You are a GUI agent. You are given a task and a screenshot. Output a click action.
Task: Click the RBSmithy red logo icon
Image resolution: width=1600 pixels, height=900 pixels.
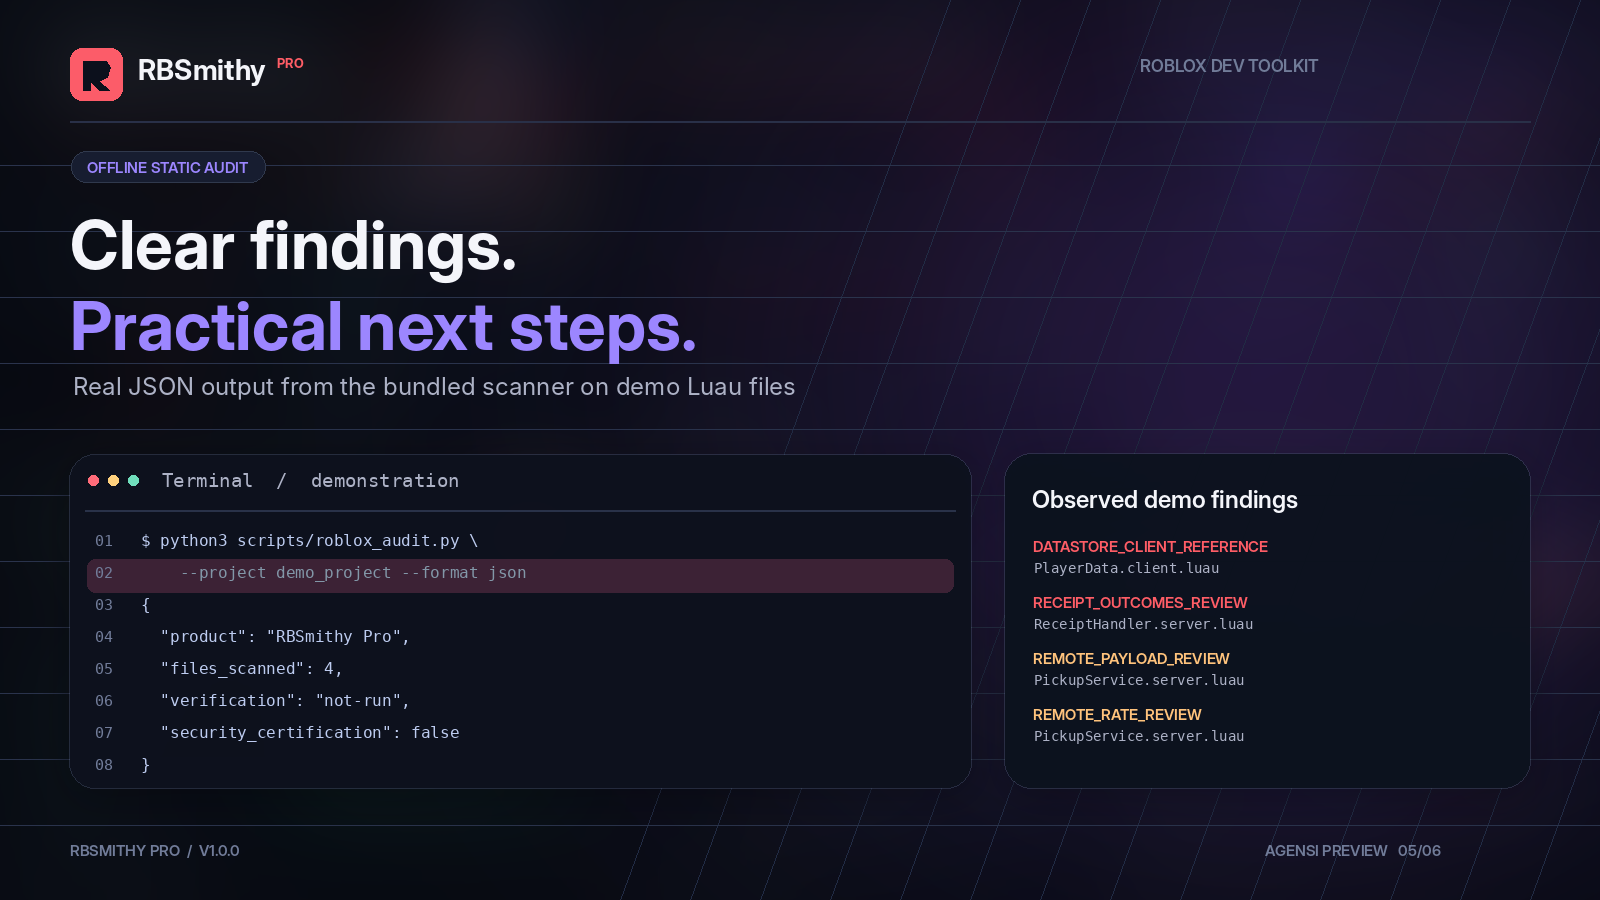click(x=96, y=74)
